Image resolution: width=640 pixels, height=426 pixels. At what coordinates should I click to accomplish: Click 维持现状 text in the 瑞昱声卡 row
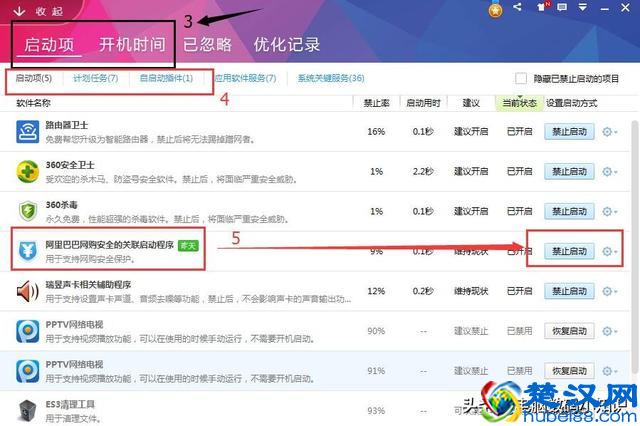pyautogui.click(x=471, y=291)
